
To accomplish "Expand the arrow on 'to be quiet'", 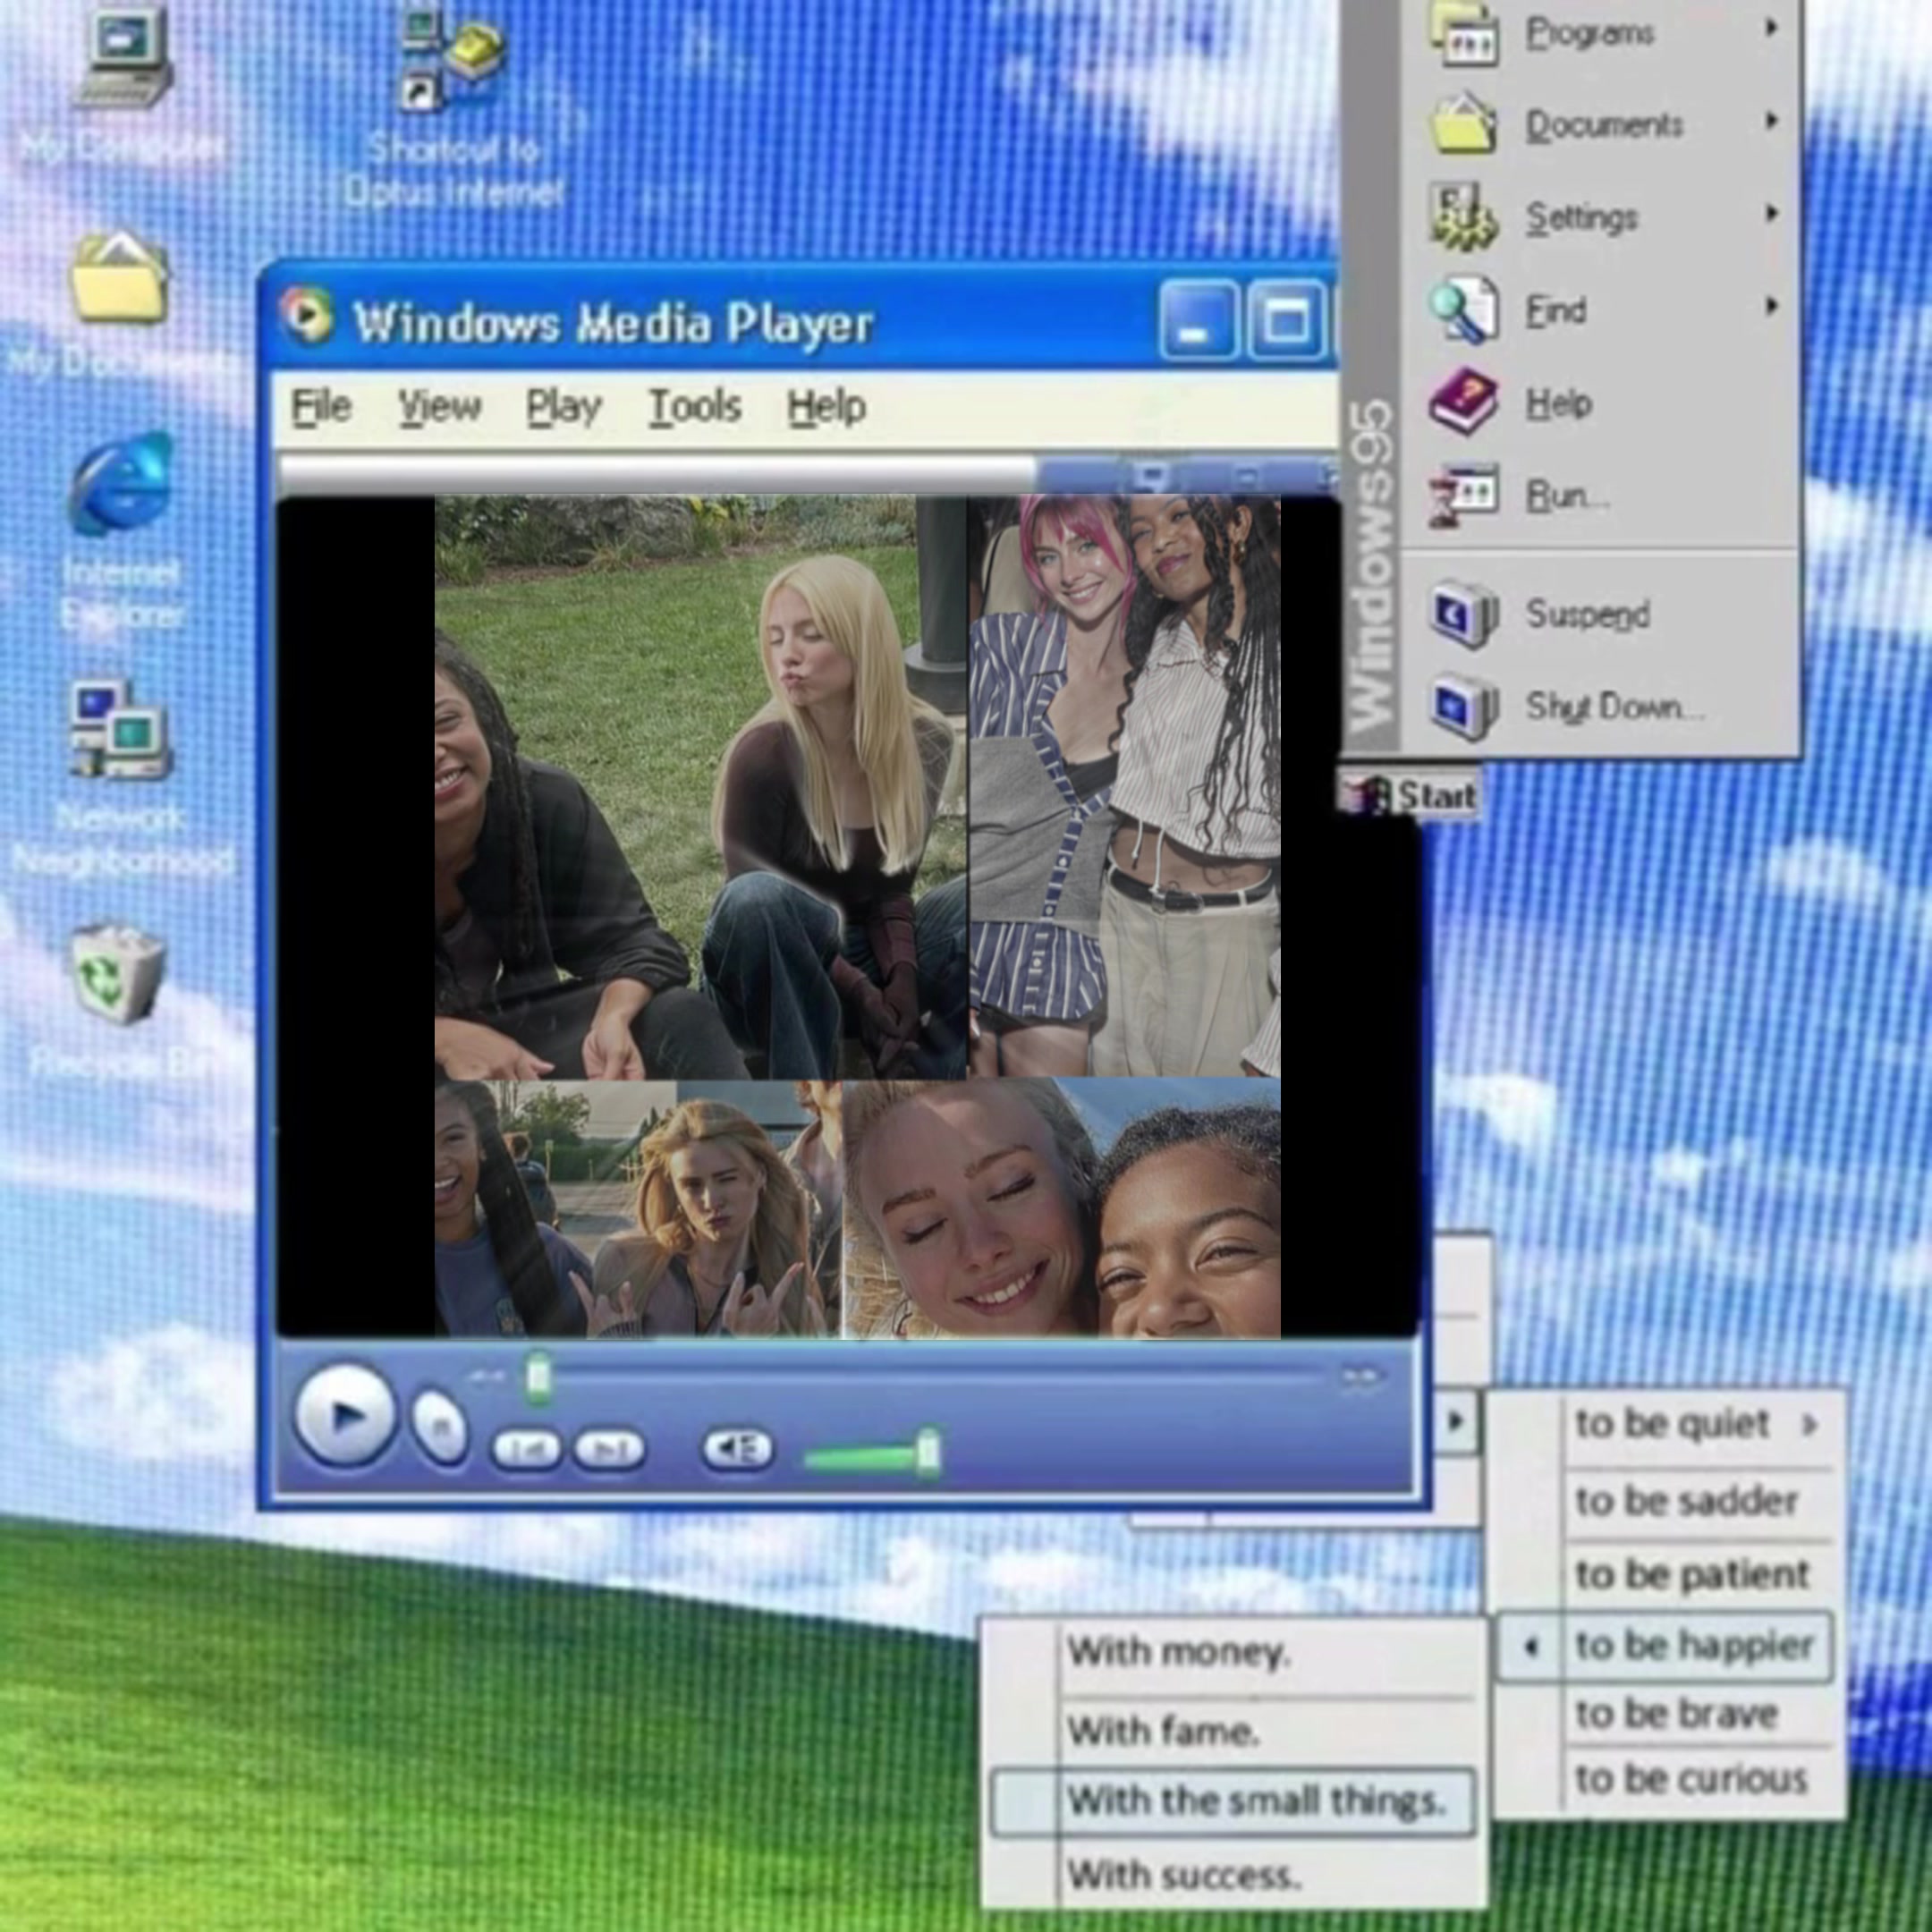I will click(1809, 1423).
